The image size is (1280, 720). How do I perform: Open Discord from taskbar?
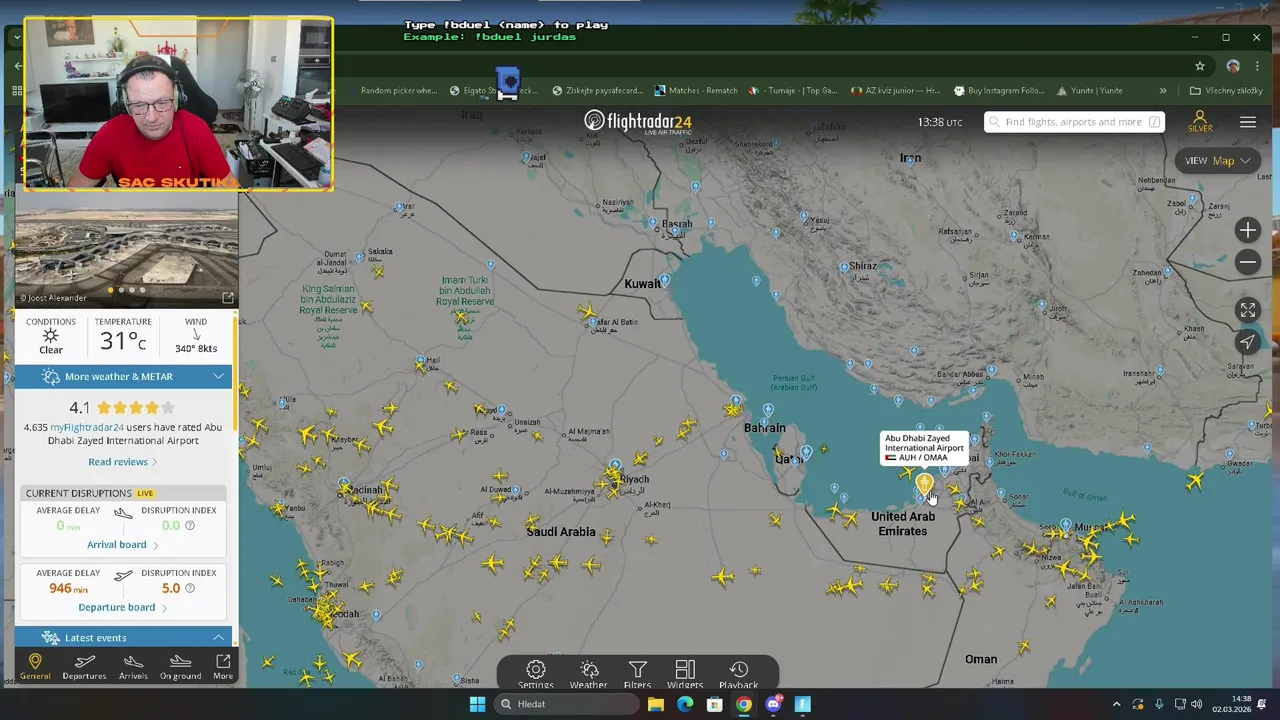tap(773, 704)
